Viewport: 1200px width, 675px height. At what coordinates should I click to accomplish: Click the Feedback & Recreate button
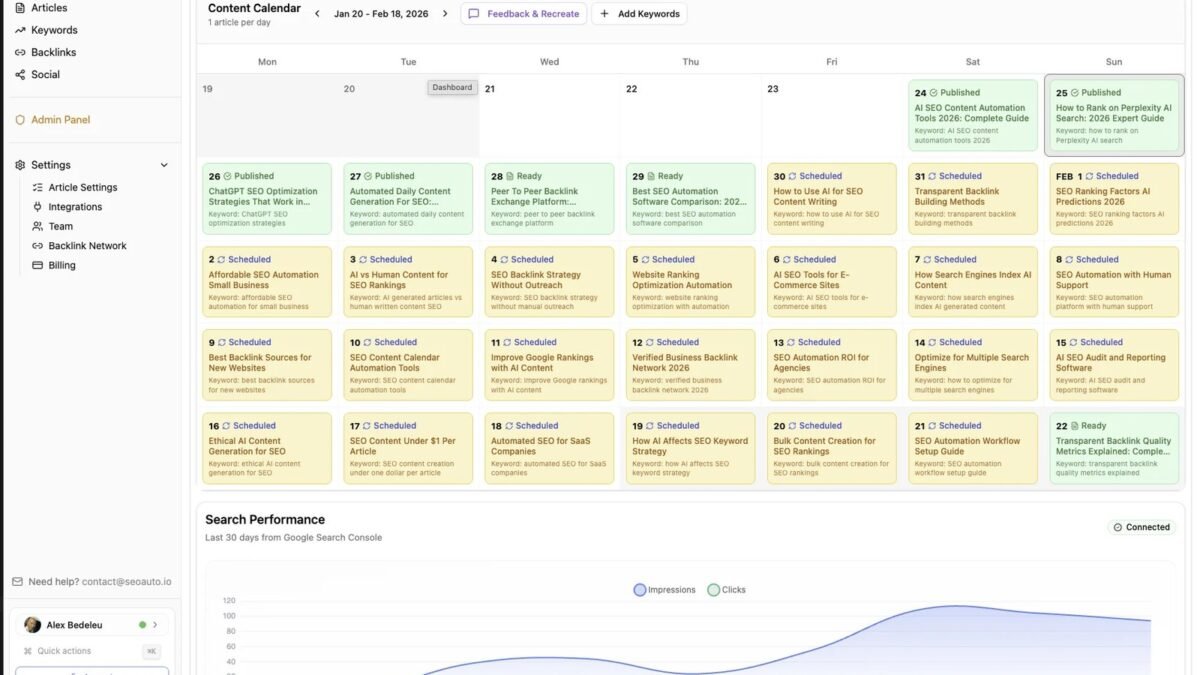523,14
